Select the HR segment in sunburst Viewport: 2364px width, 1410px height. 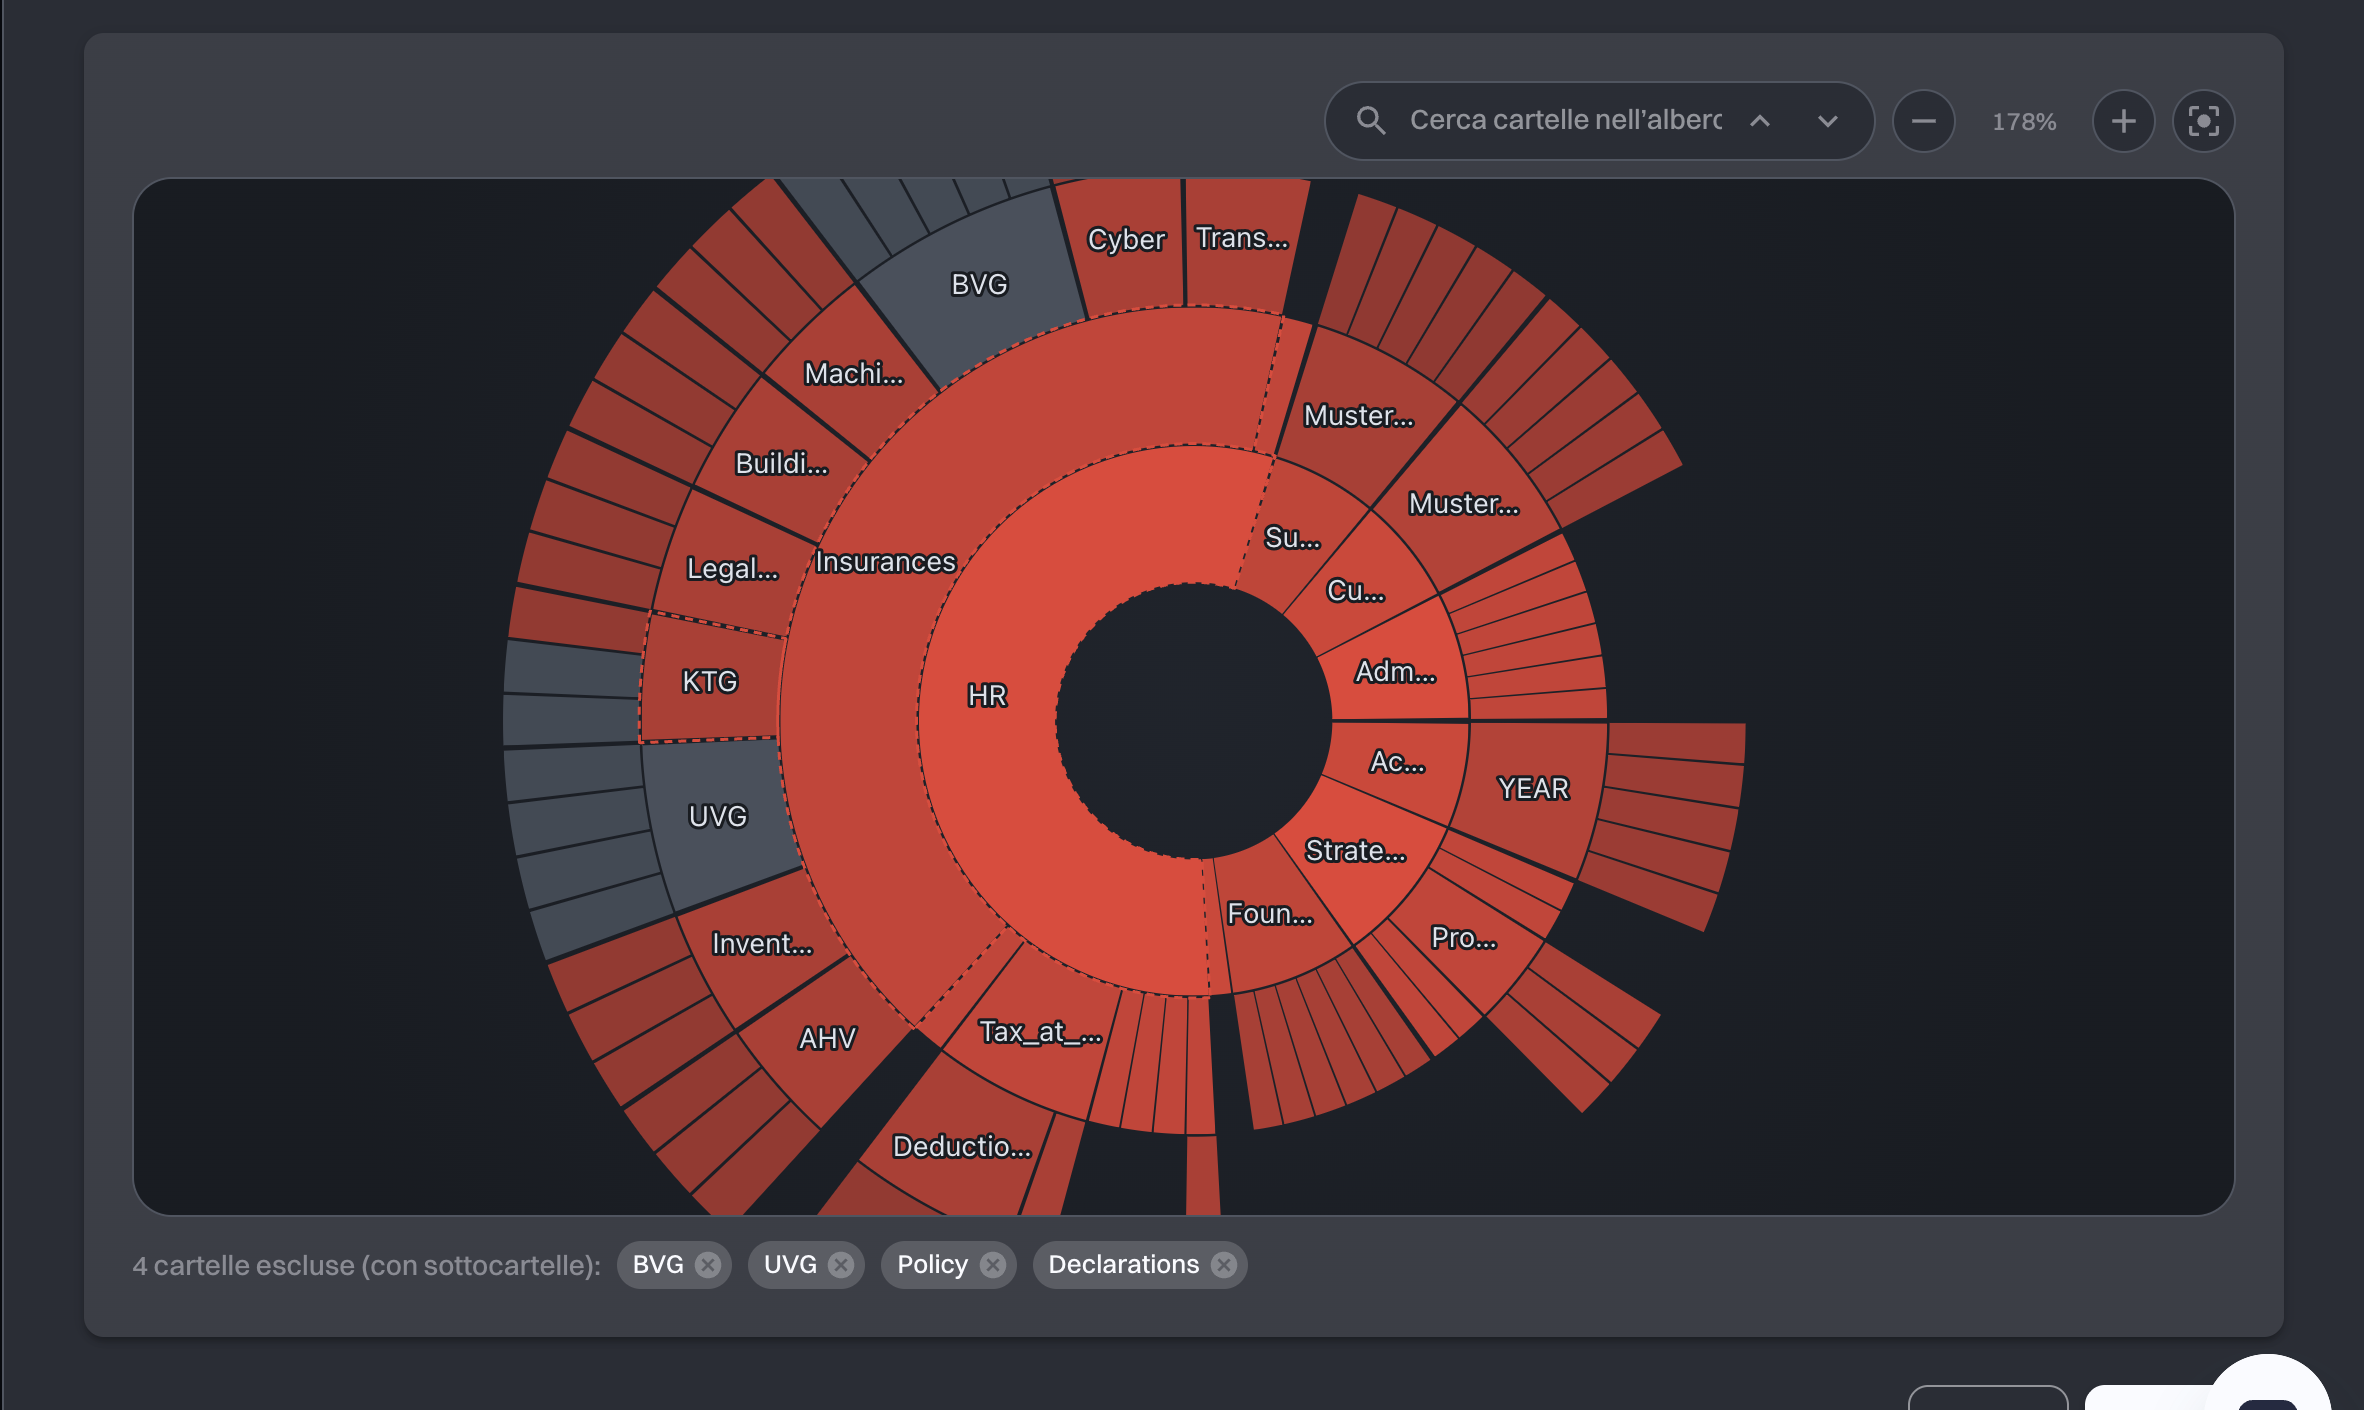(x=987, y=696)
